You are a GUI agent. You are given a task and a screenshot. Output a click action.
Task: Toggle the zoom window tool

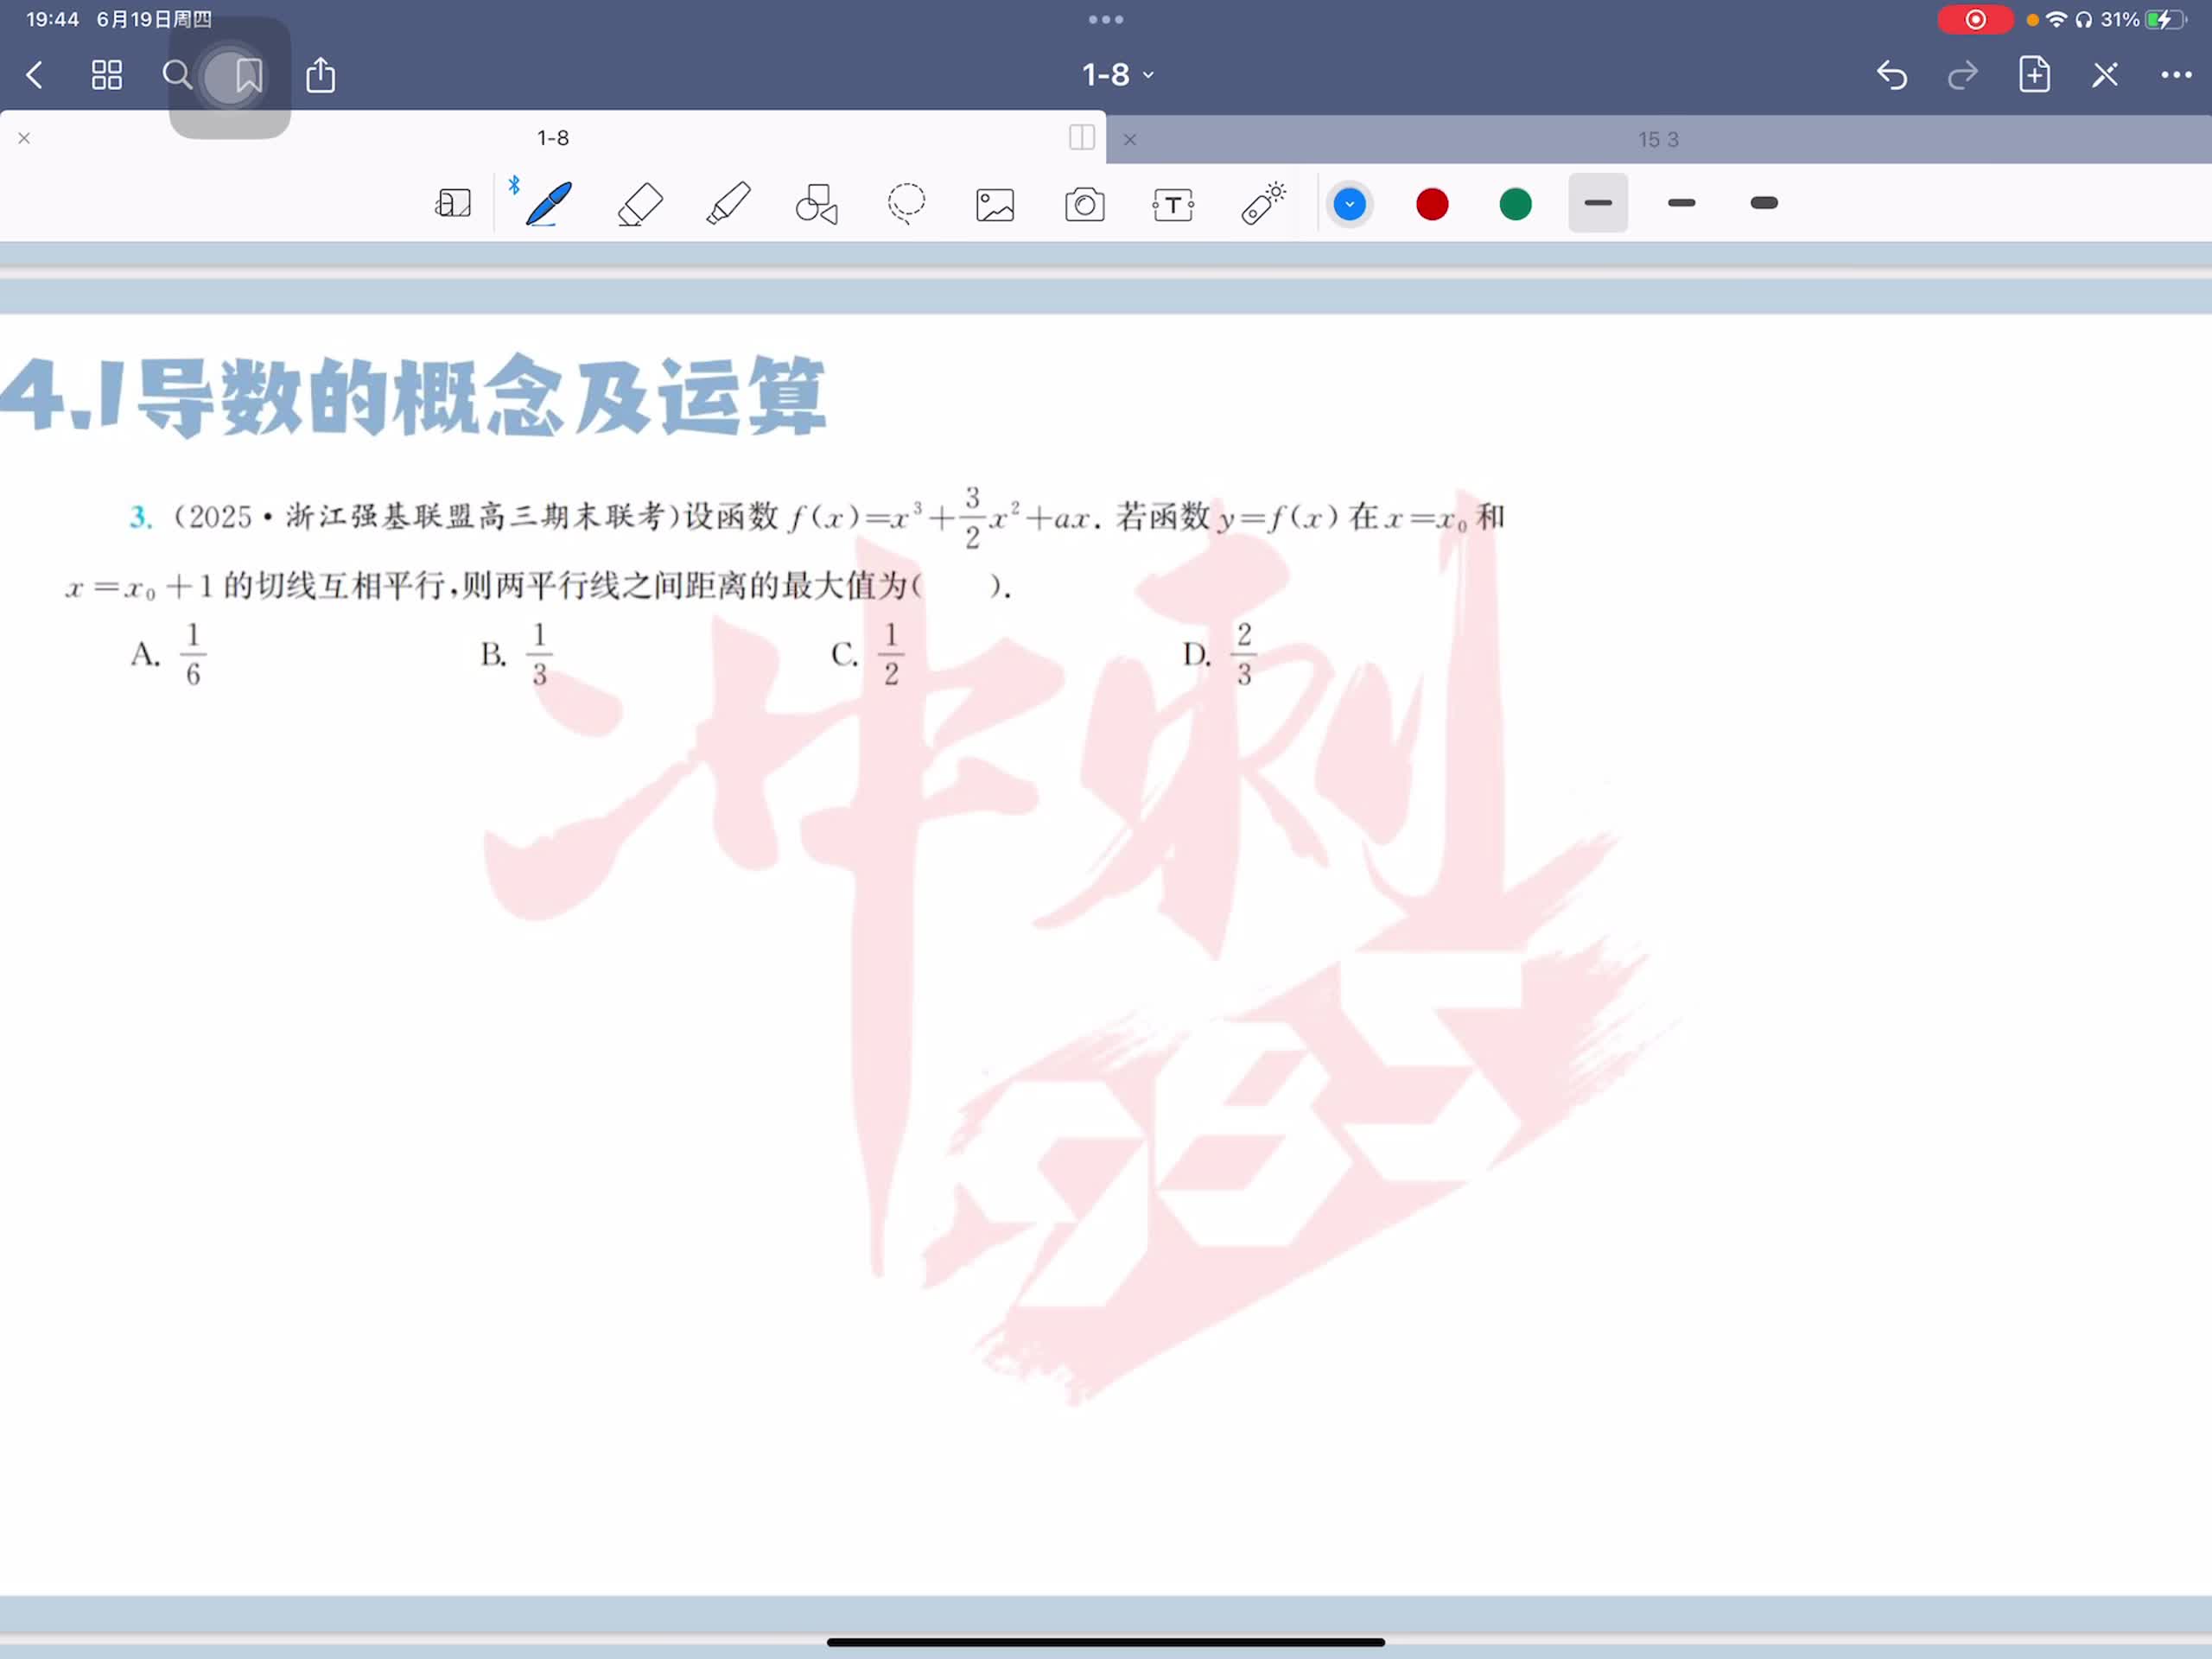coord(453,204)
